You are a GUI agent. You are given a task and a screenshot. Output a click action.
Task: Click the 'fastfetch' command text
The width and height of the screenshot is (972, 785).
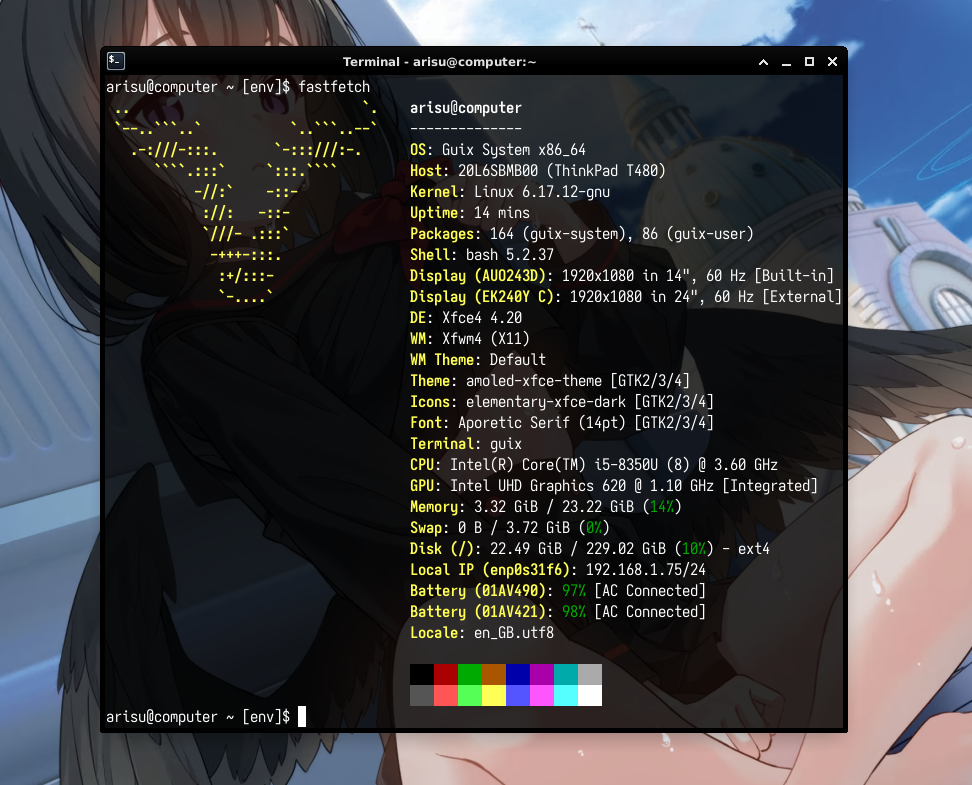[x=334, y=87]
